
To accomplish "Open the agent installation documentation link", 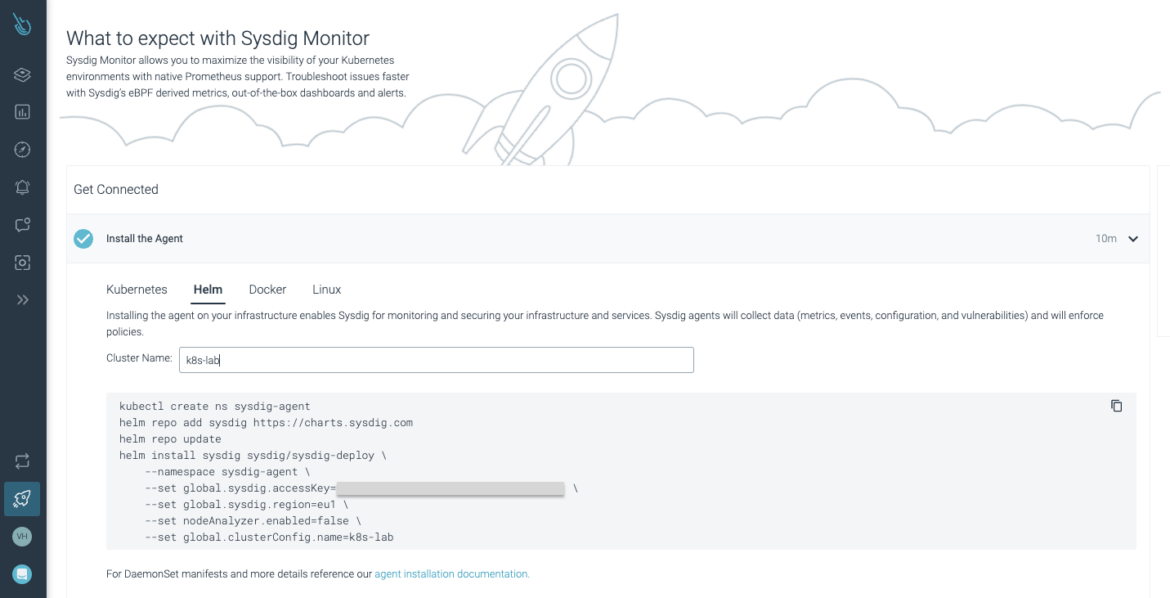I will point(451,574).
